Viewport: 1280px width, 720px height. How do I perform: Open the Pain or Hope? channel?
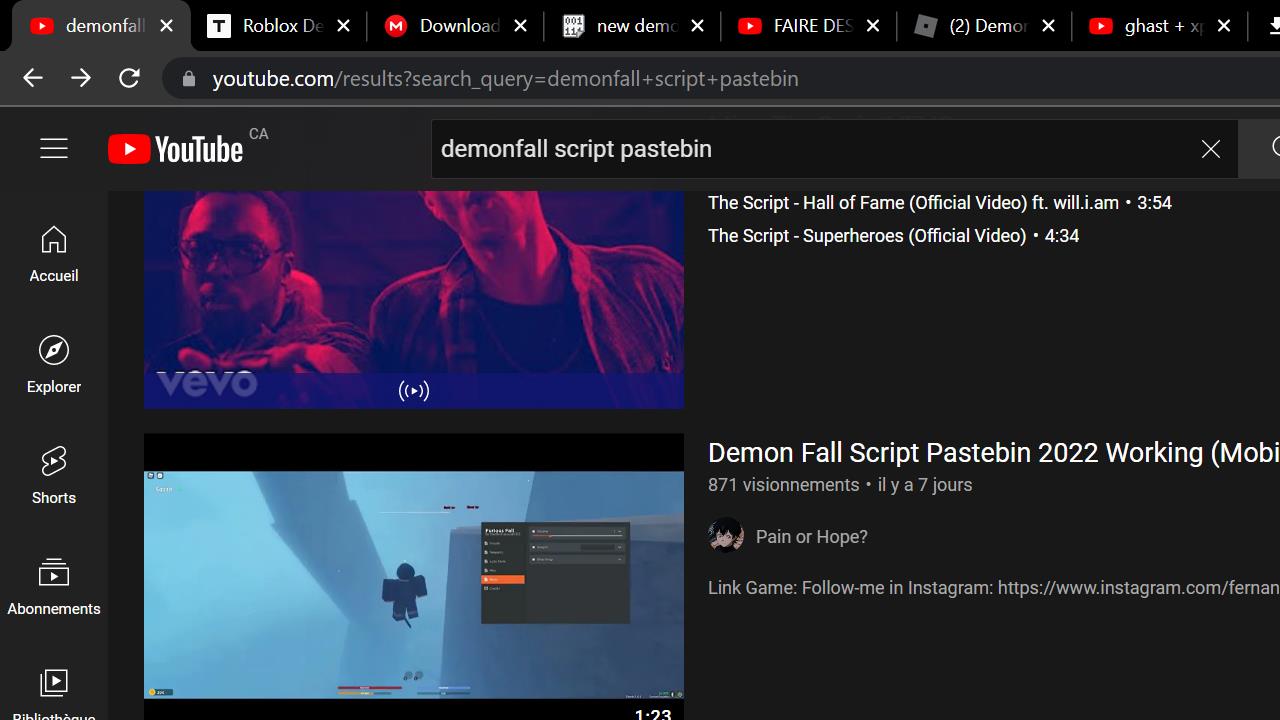(x=811, y=537)
